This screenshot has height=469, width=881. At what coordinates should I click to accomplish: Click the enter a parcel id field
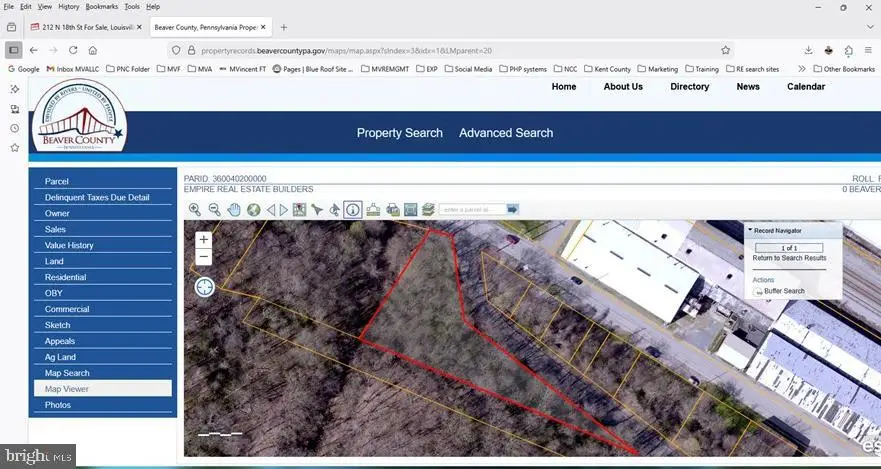(472, 210)
